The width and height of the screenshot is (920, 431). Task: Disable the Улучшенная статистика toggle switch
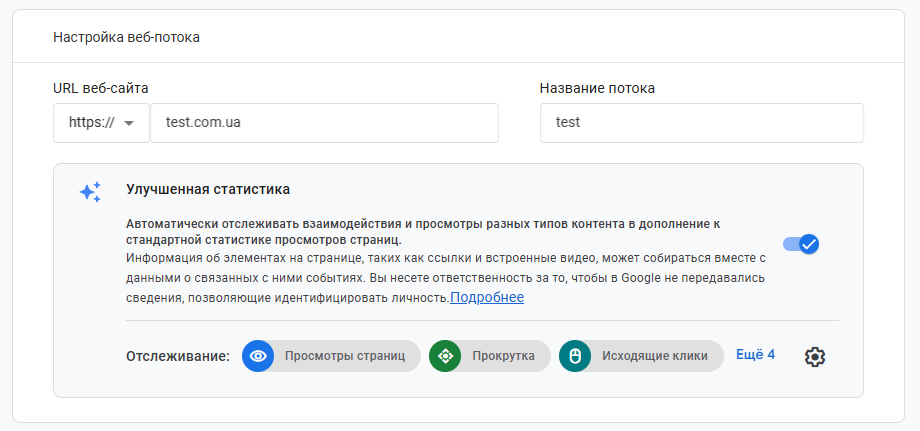(801, 244)
